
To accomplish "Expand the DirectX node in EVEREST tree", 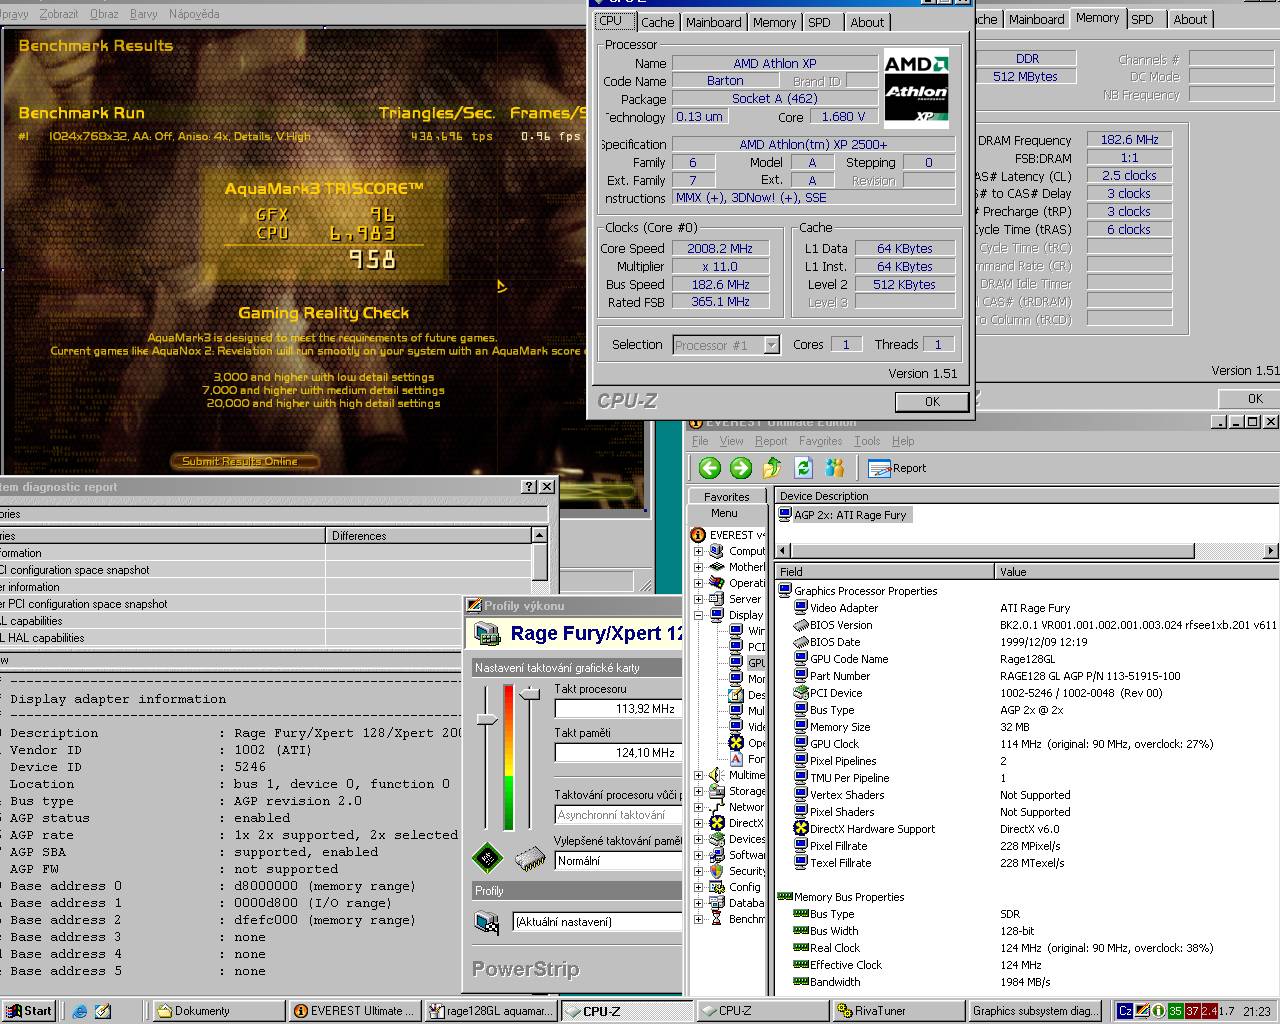I will click(x=698, y=823).
